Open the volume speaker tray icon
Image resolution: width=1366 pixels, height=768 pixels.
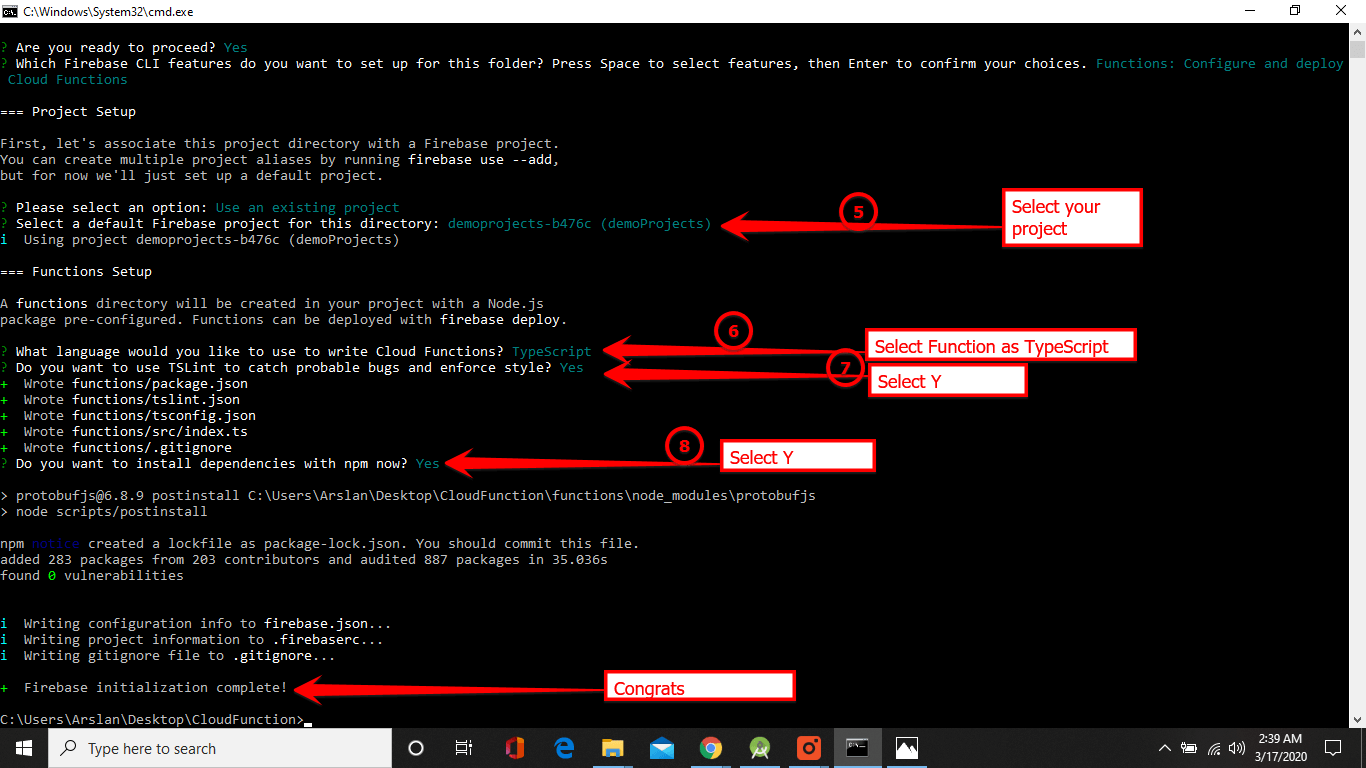tap(1237, 748)
